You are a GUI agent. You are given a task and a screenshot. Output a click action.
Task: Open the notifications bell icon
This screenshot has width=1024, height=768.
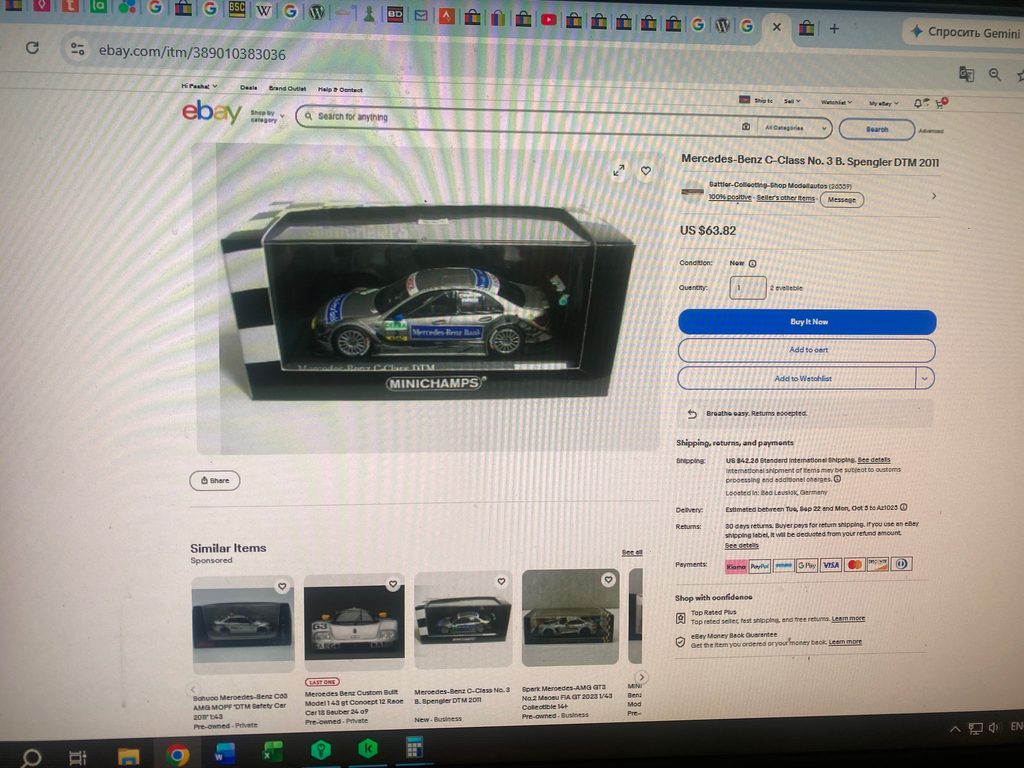point(918,103)
